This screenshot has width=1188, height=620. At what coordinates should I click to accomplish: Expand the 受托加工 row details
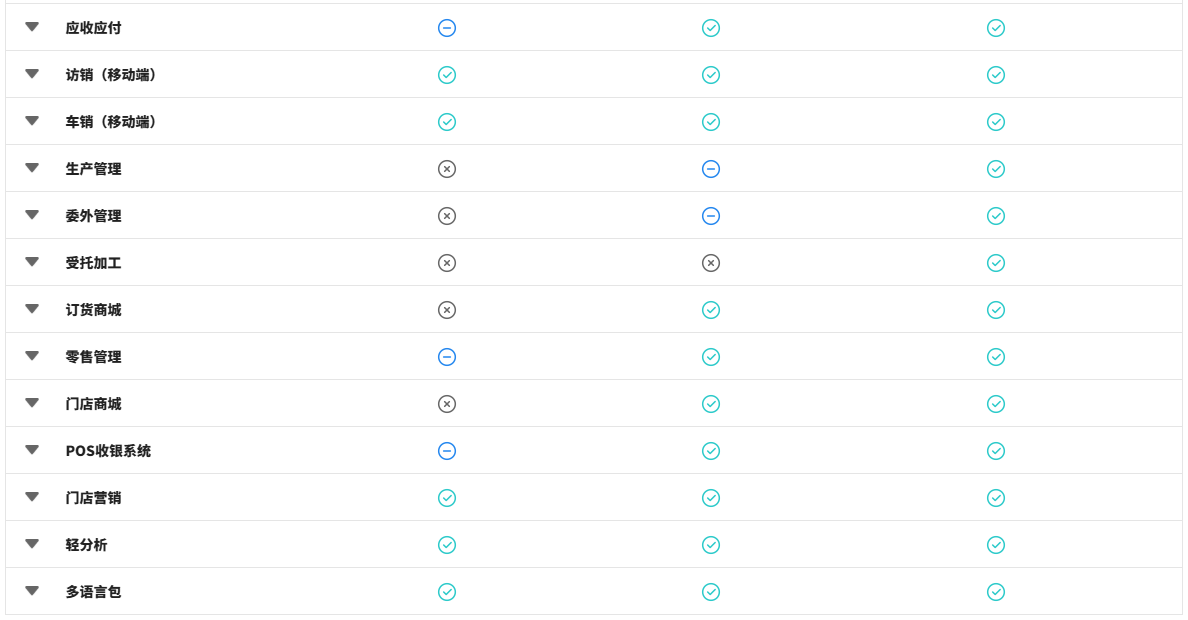[x=32, y=262]
